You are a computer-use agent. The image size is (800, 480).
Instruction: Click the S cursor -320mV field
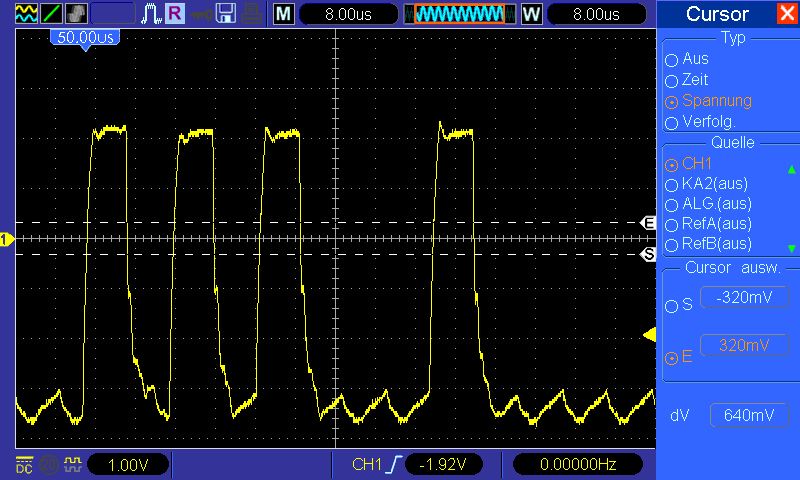tap(744, 297)
